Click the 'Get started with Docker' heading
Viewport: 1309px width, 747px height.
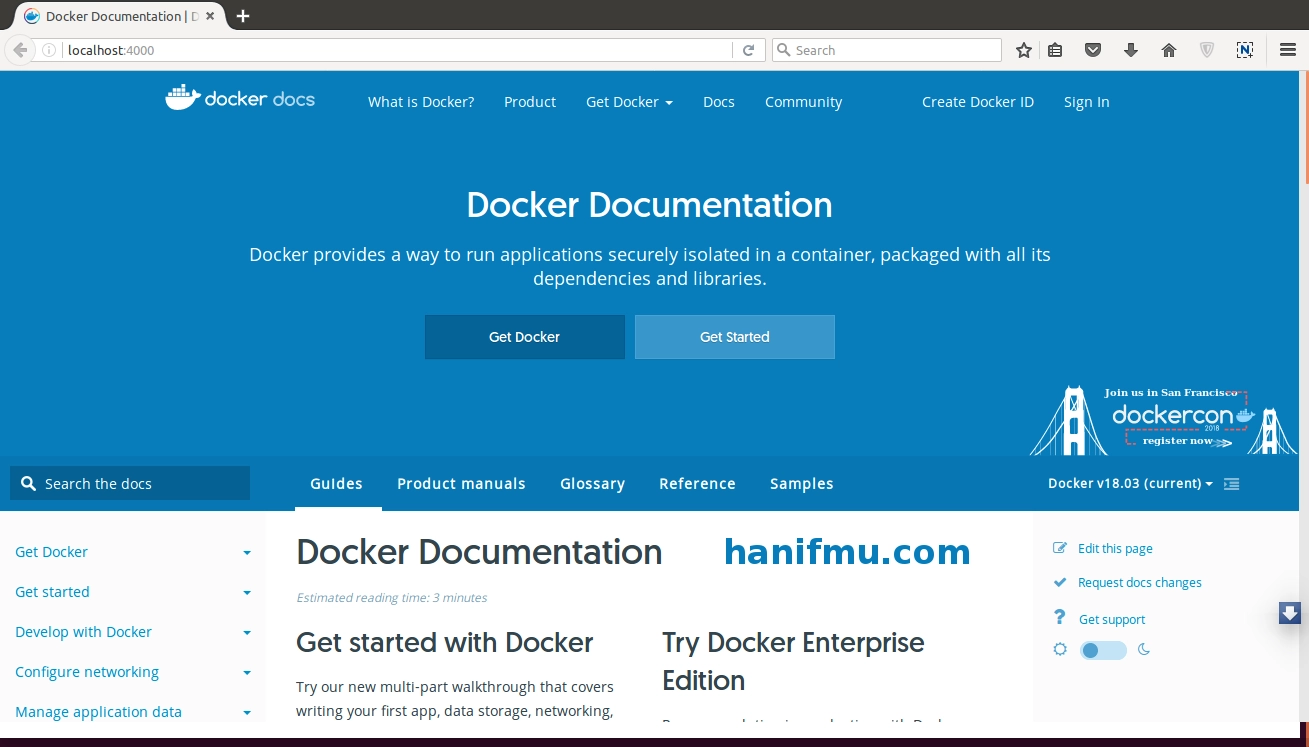pos(445,642)
